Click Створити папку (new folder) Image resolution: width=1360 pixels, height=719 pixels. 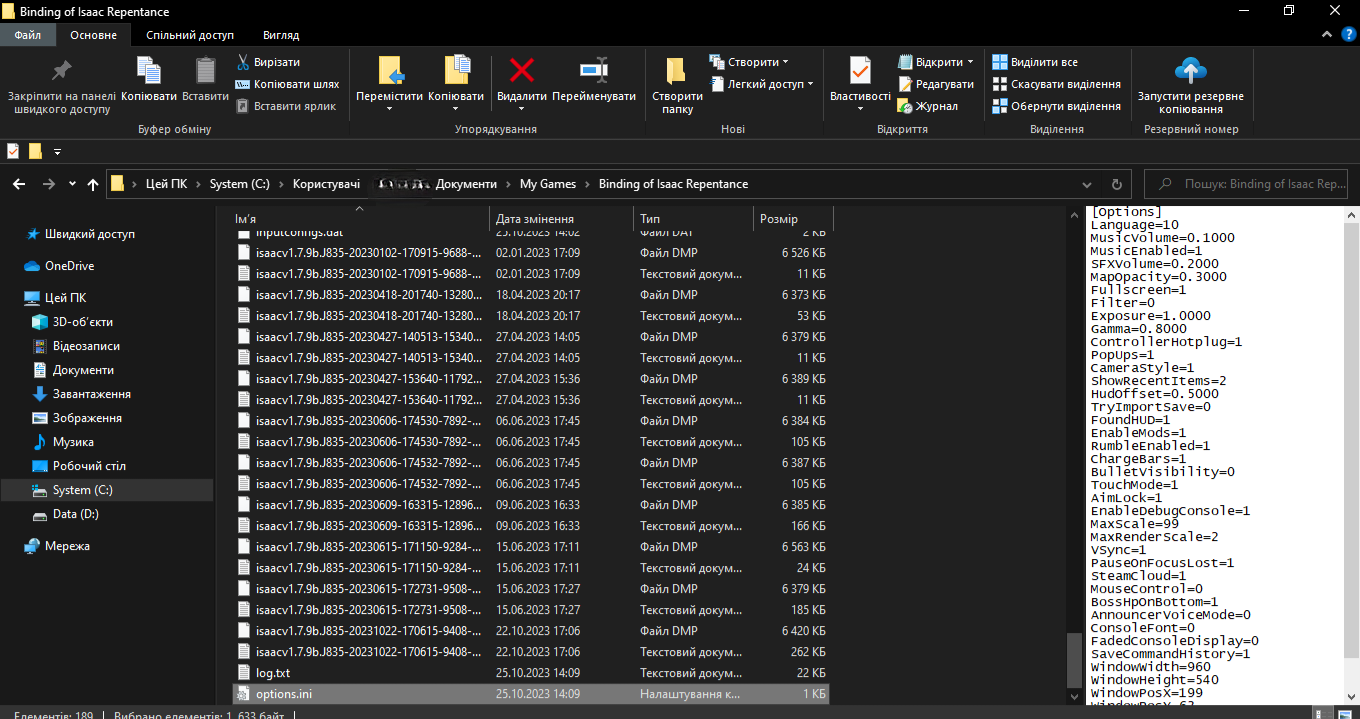(x=677, y=86)
